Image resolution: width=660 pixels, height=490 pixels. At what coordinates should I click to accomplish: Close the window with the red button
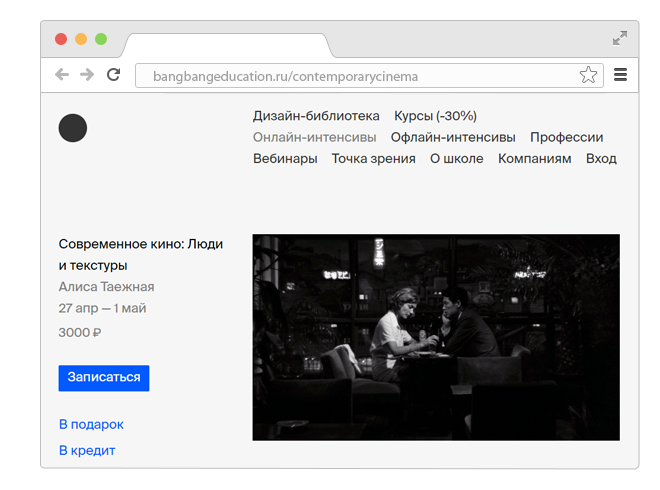point(61,39)
